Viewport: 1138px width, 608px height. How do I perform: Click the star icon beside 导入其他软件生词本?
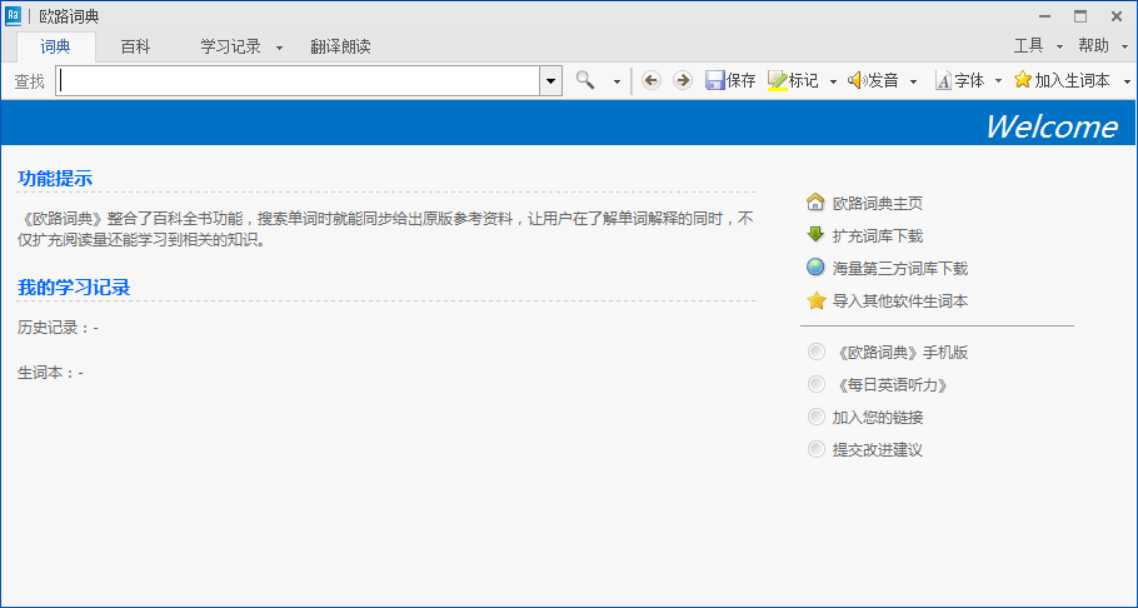[x=816, y=300]
